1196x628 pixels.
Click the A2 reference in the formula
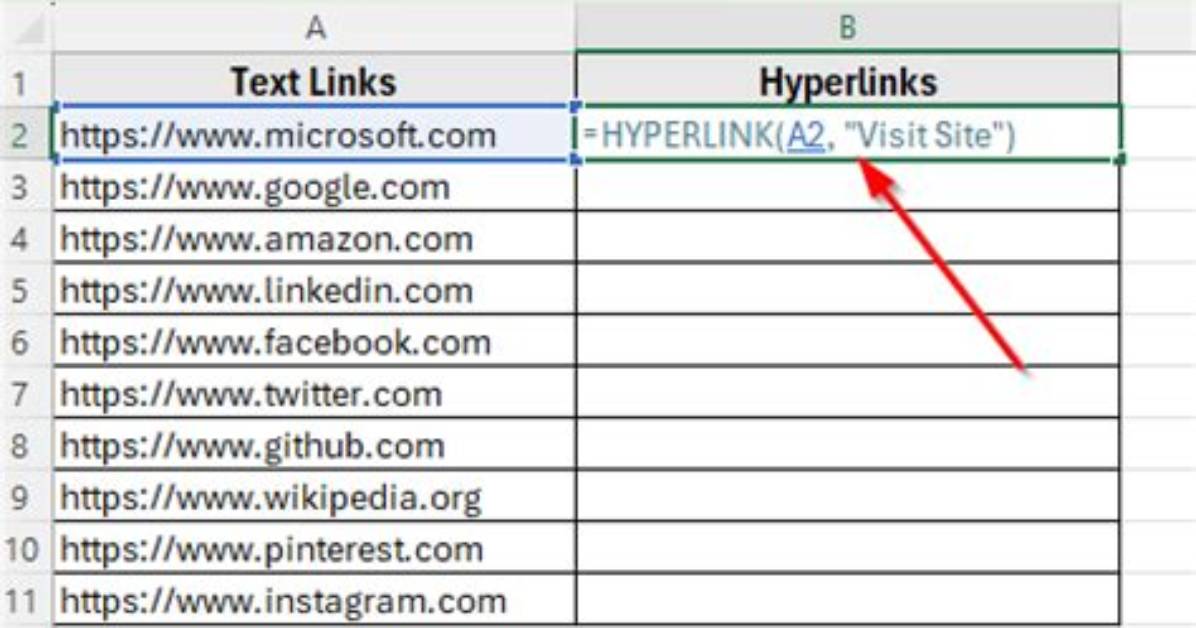[806, 136]
